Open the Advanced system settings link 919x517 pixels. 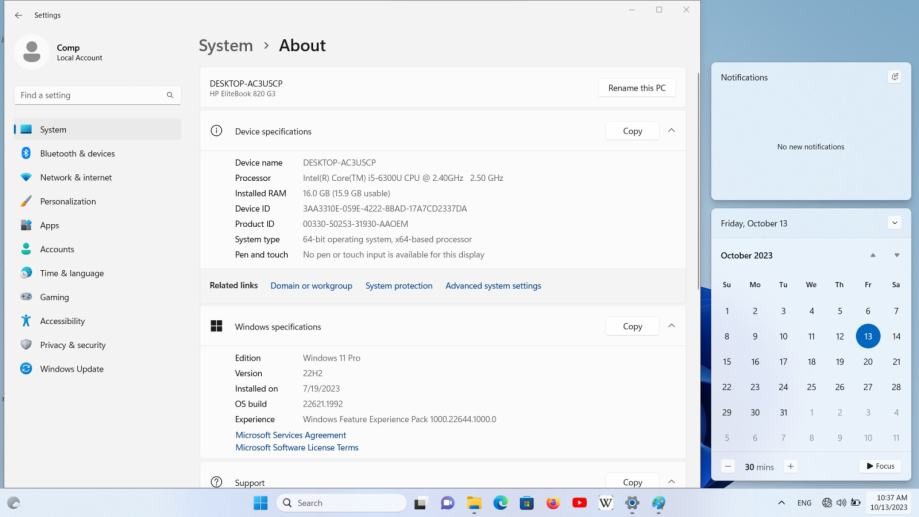(x=493, y=286)
